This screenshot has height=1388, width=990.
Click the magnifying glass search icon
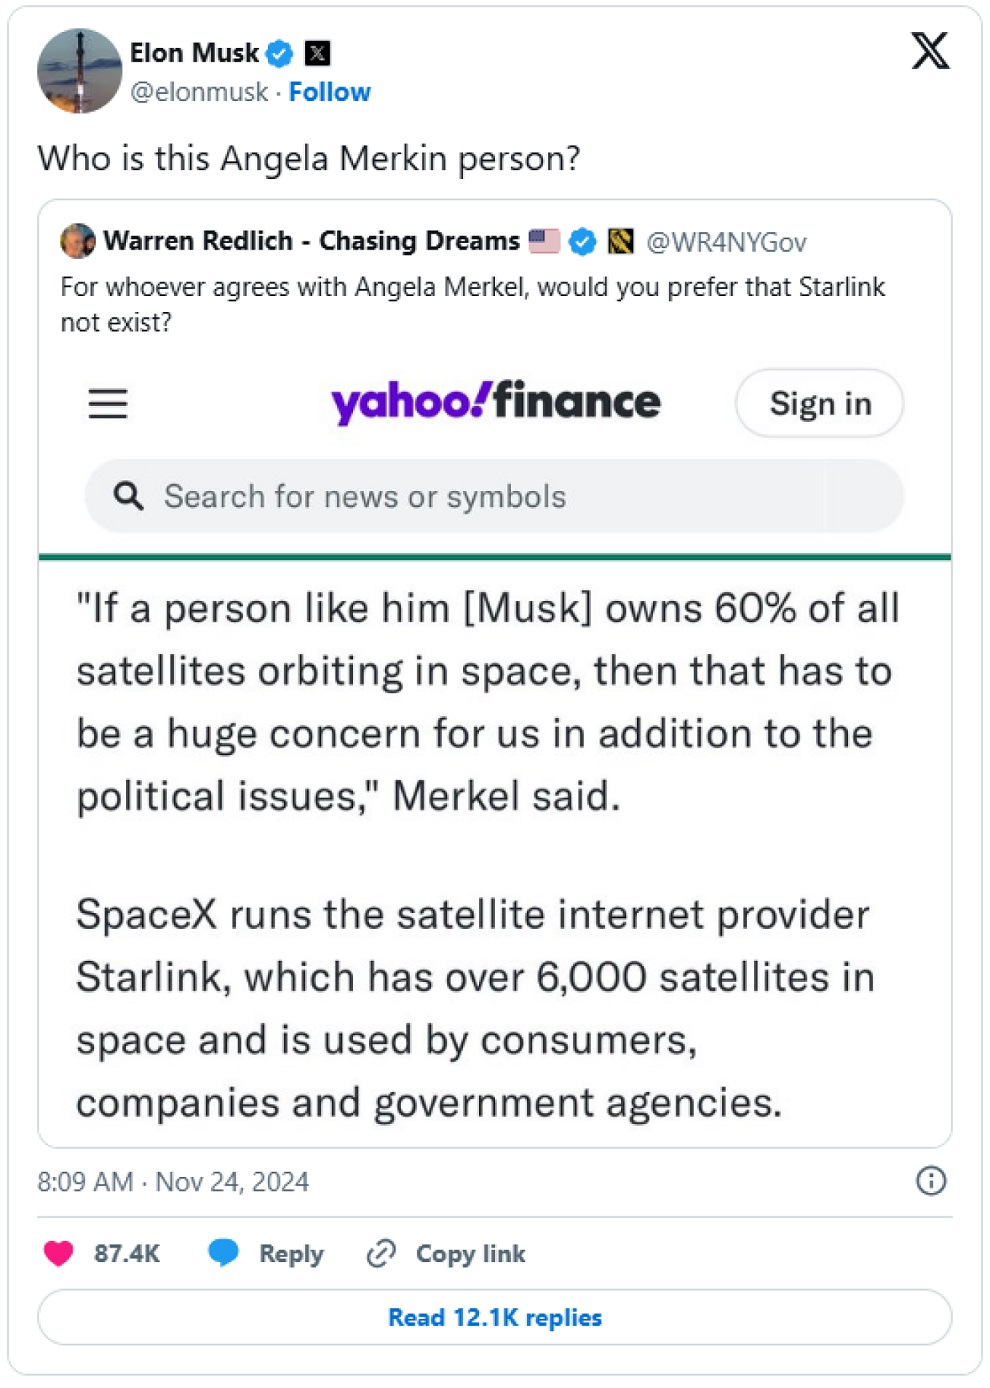click(x=128, y=496)
